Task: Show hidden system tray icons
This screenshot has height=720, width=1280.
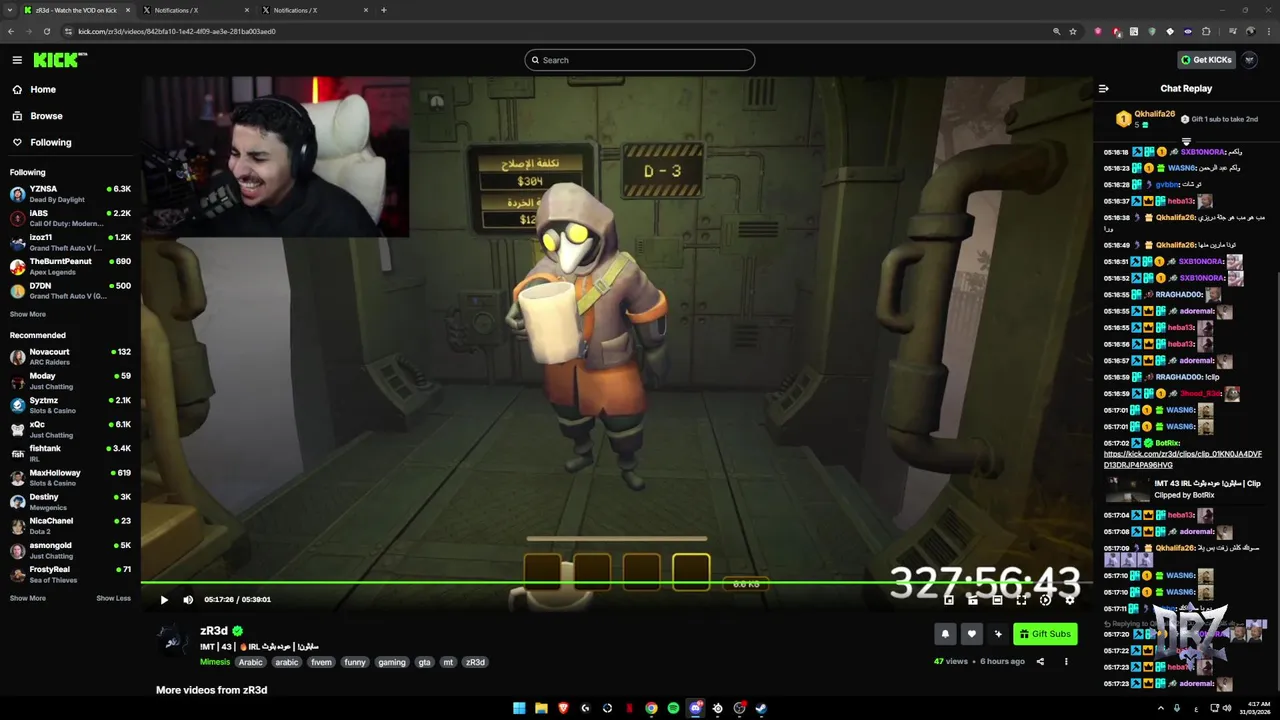Action: coord(1160,708)
